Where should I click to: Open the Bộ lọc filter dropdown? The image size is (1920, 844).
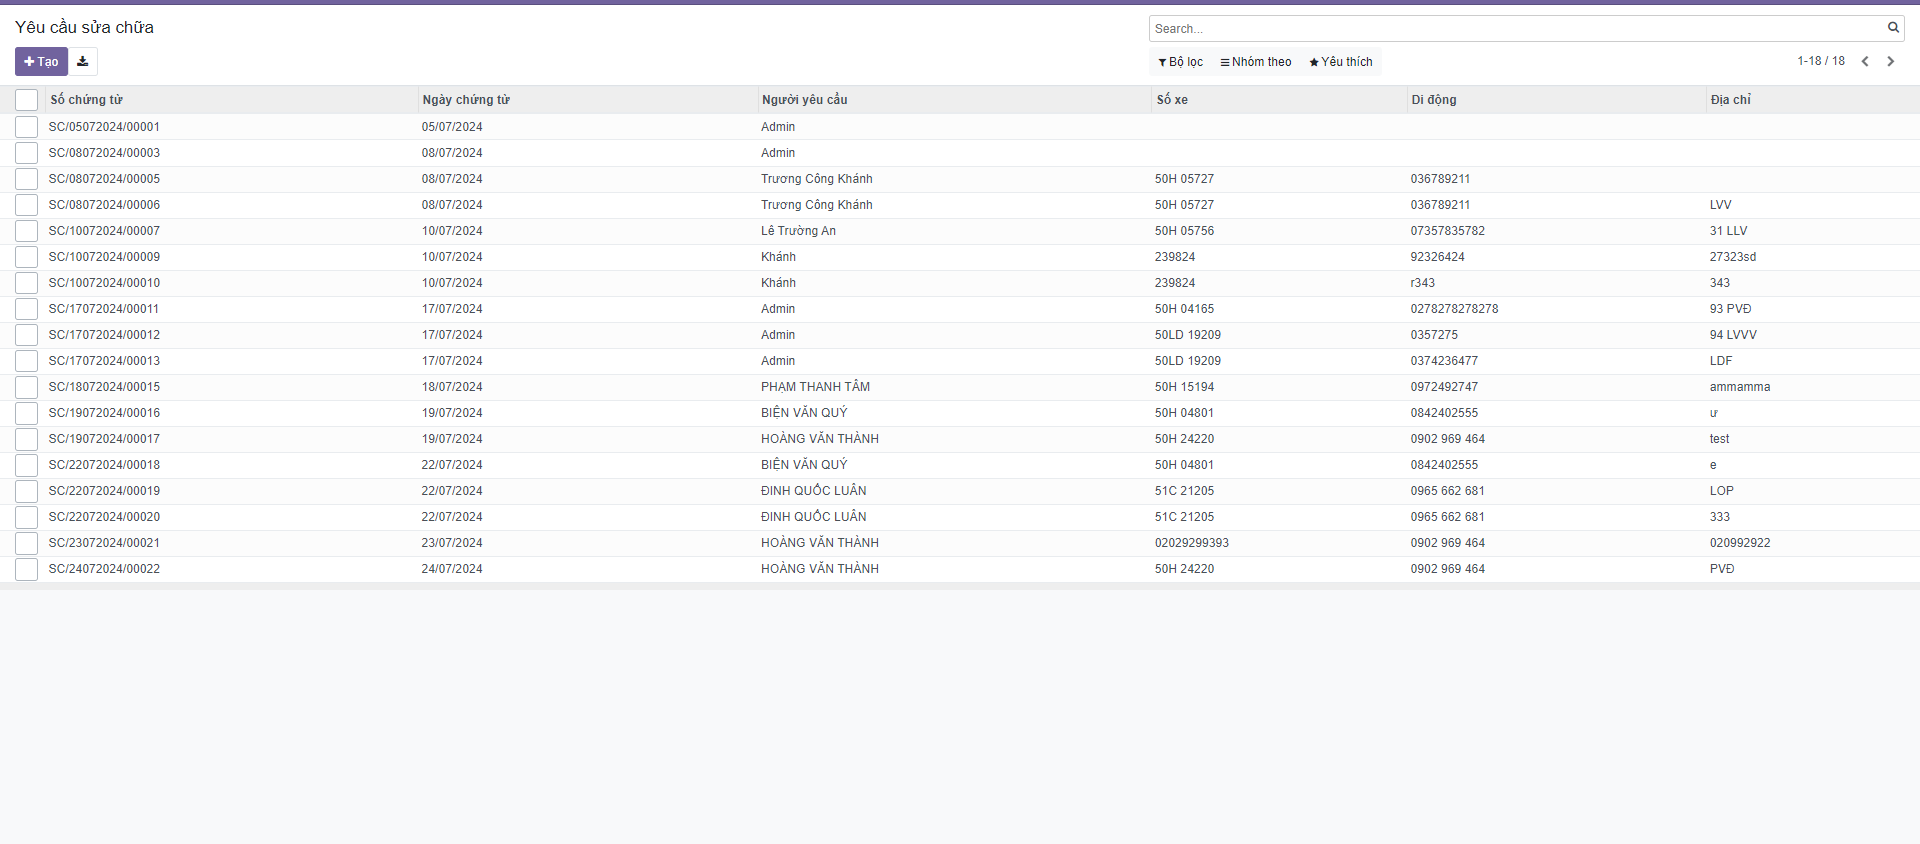point(1181,62)
